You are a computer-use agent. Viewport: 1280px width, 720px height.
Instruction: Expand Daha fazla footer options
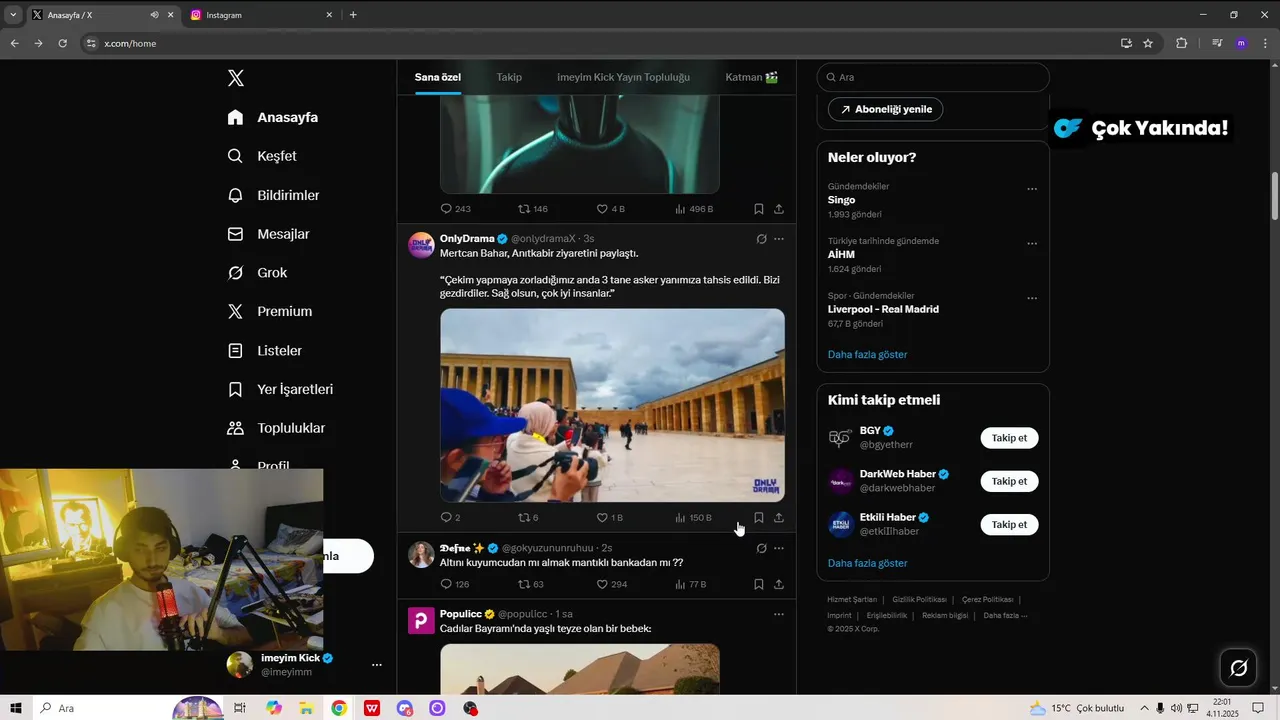(x=1005, y=615)
